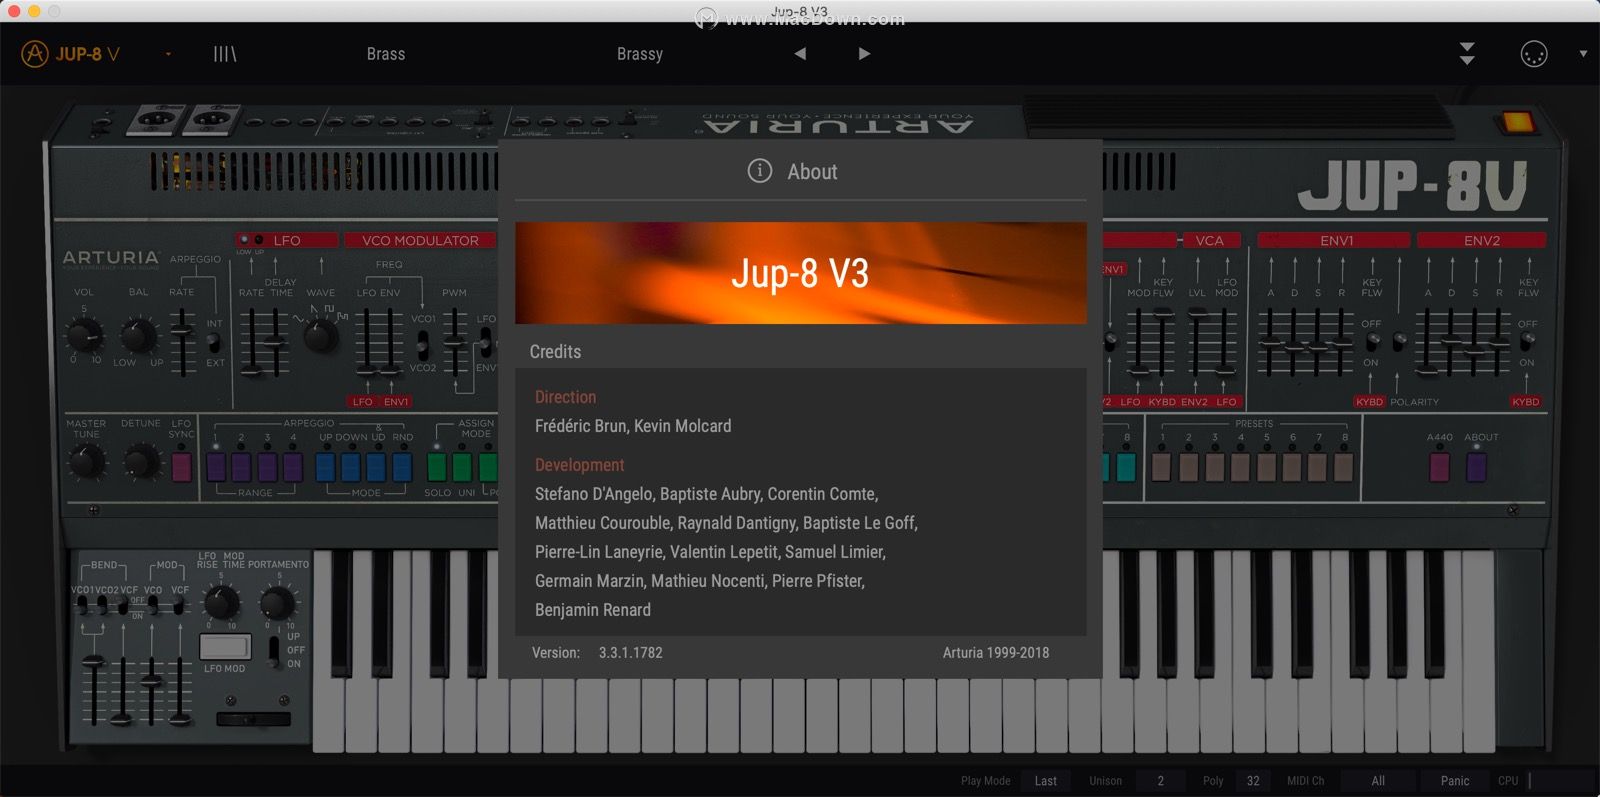The image size is (1600, 797).
Task: Click the Brass preset type filter
Action: pyautogui.click(x=386, y=54)
